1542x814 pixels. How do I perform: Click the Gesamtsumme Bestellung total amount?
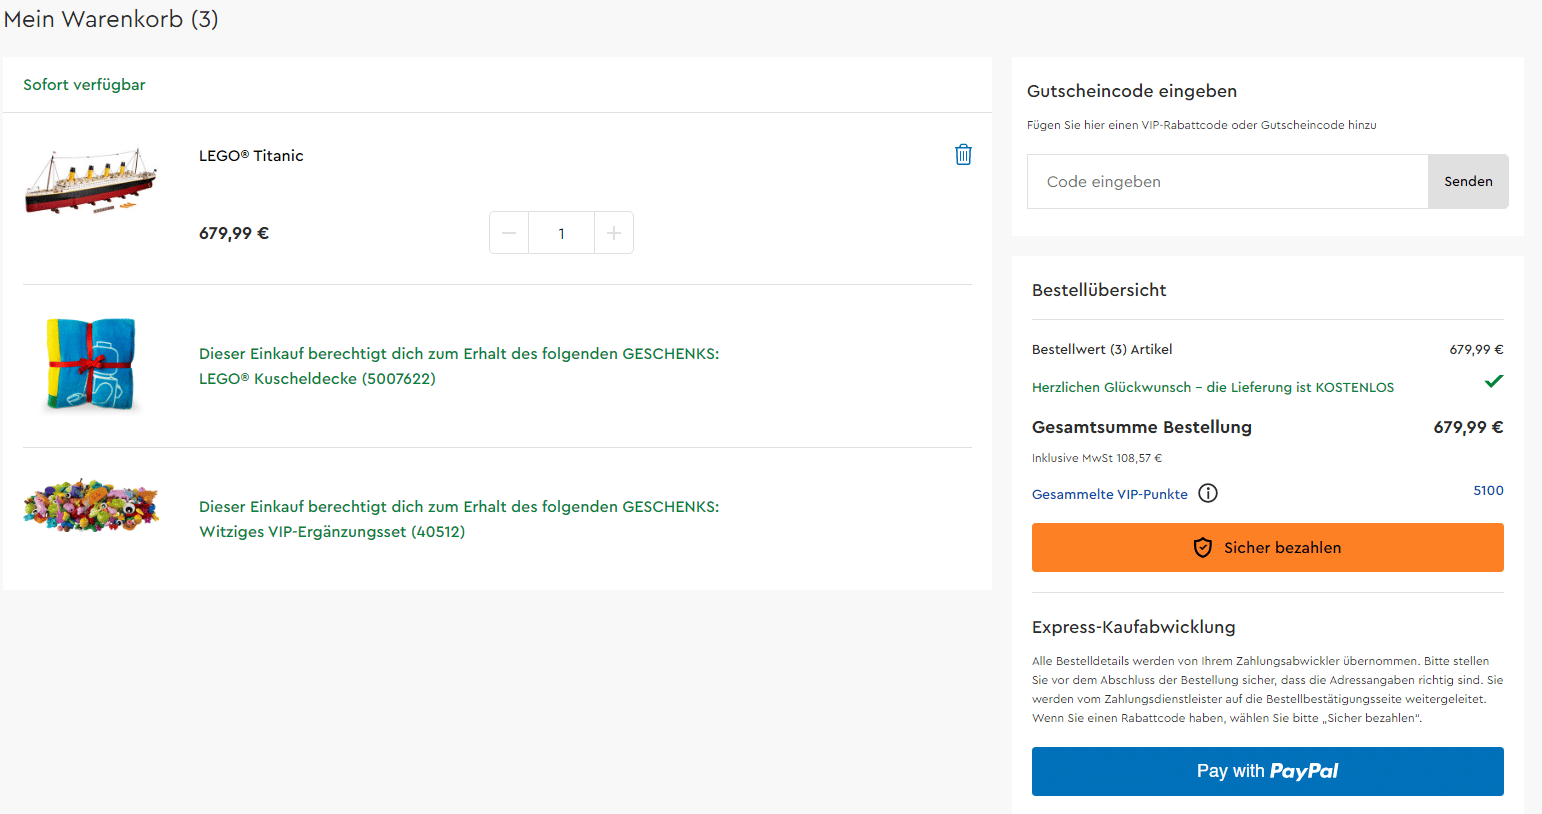click(x=1468, y=427)
